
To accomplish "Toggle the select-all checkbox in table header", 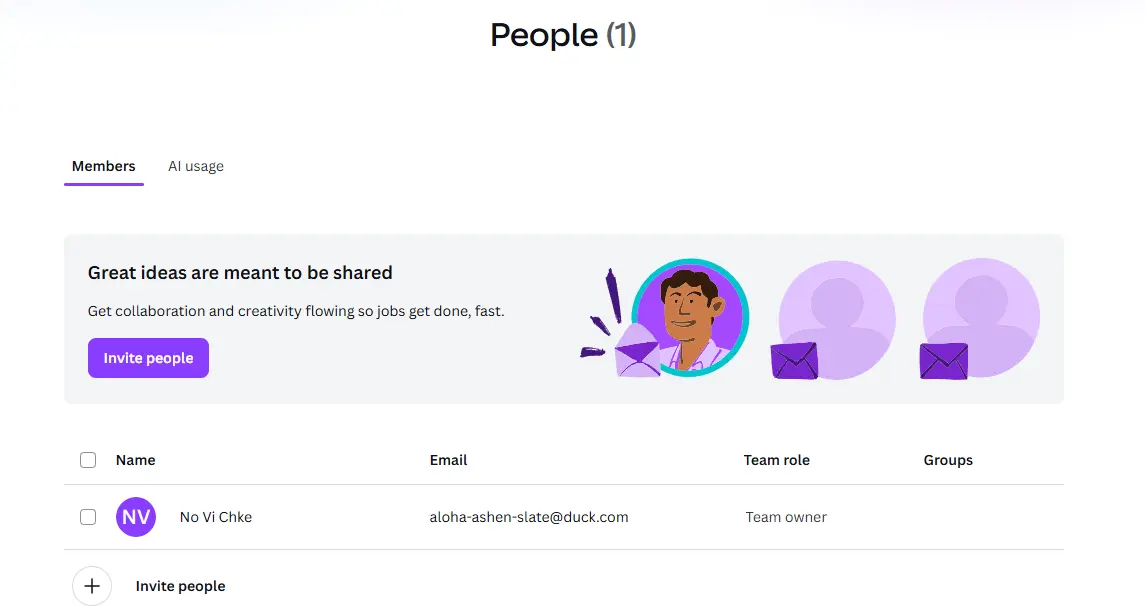I will pyautogui.click(x=88, y=460).
